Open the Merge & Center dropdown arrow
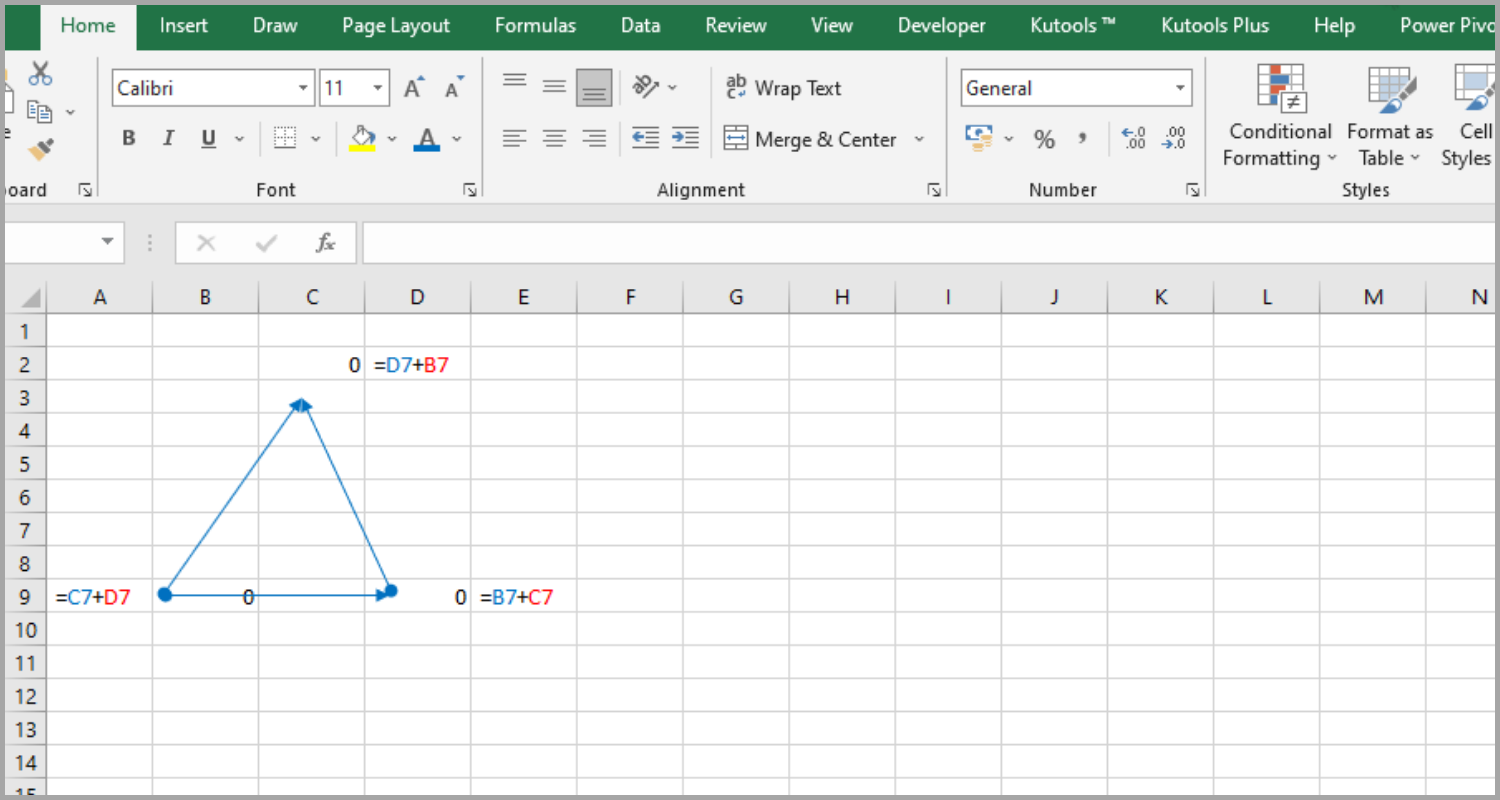 pyautogui.click(x=919, y=139)
